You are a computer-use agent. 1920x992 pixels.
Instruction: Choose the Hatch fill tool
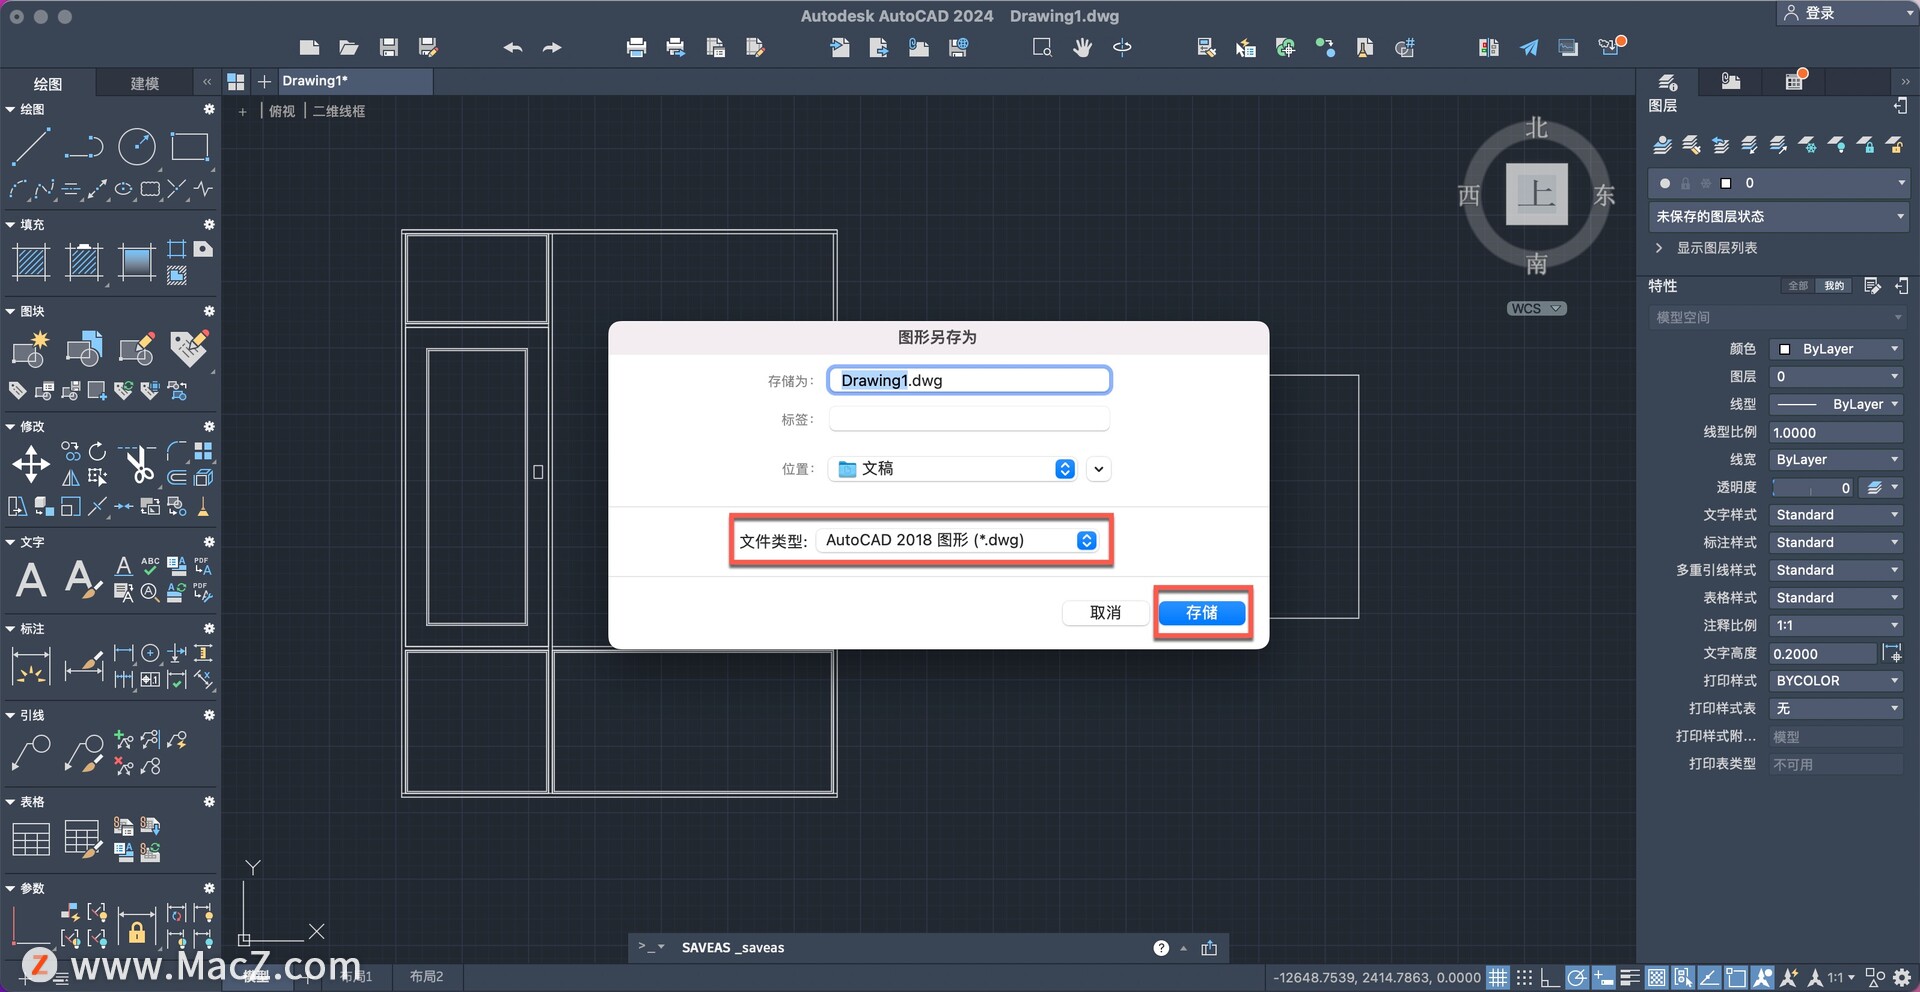[31, 263]
